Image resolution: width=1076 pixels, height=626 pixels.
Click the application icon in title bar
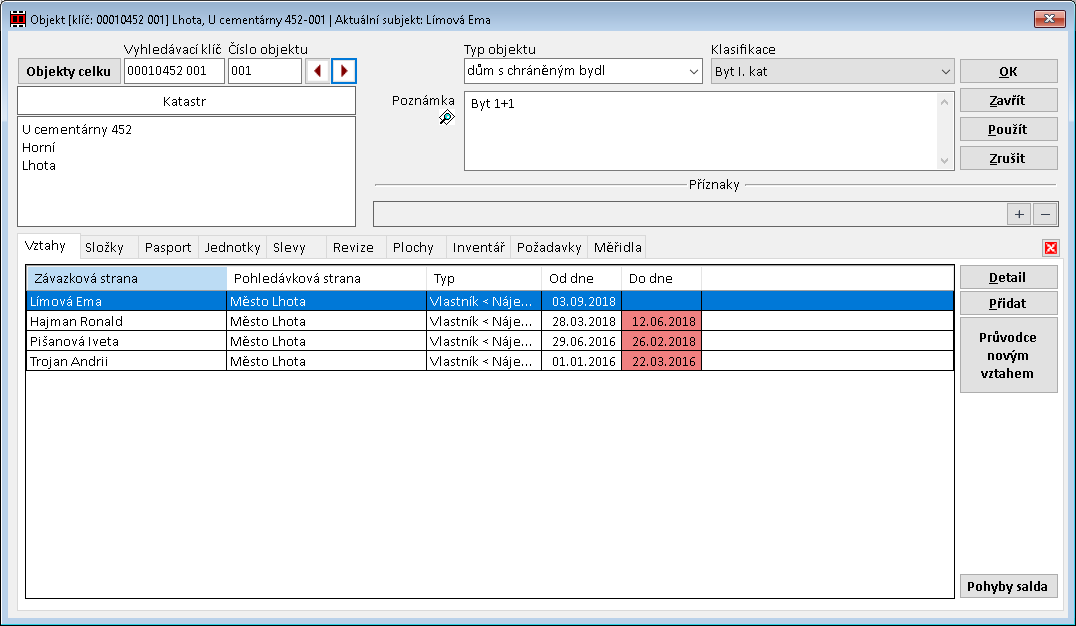(x=17, y=19)
